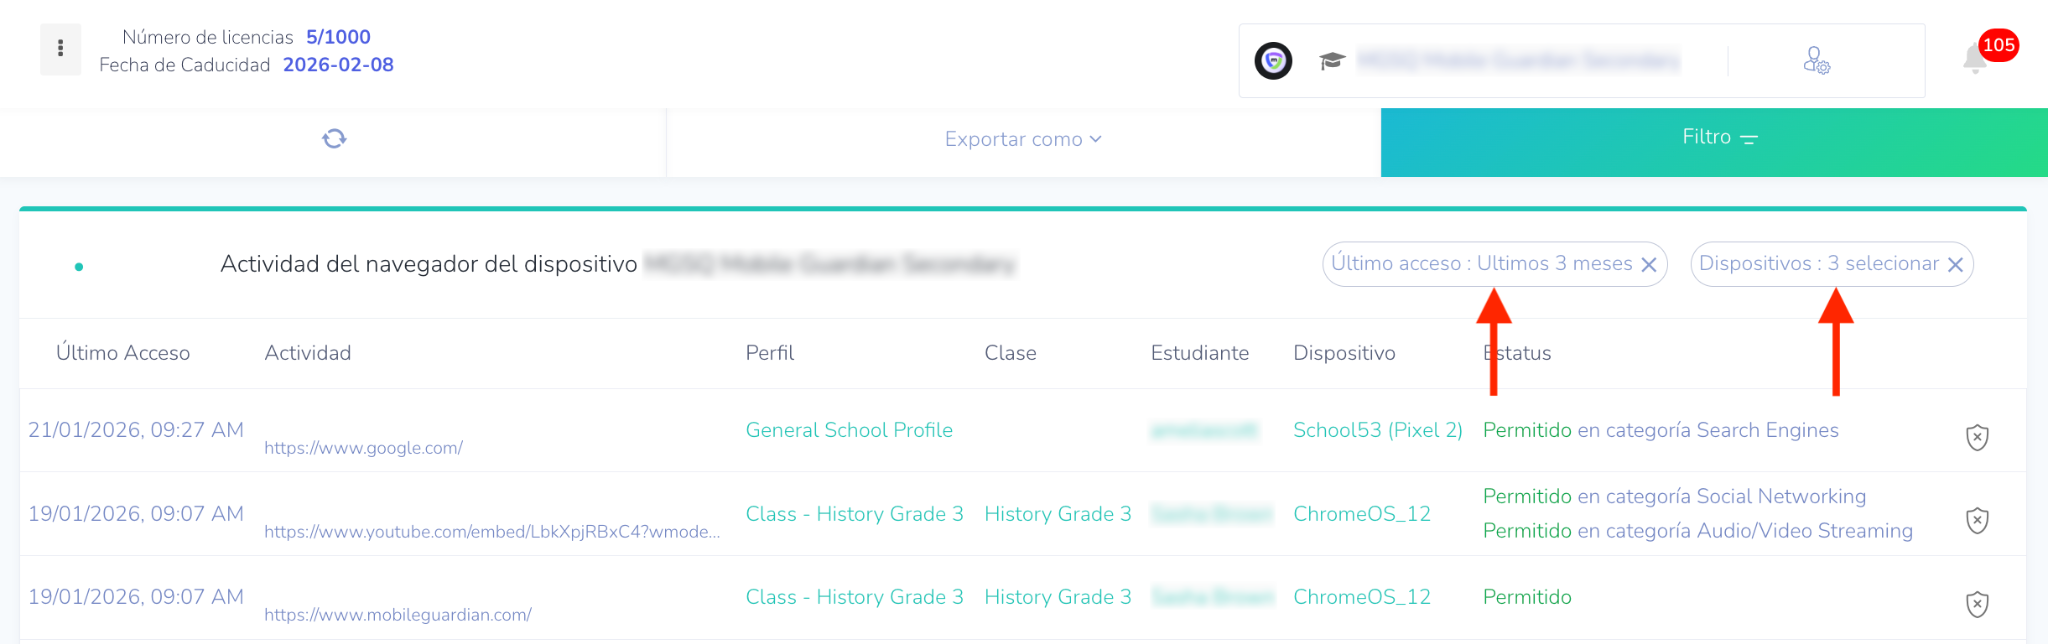Click the Mobile Guardian shield logo
The width and height of the screenshot is (2048, 644).
1273,61
